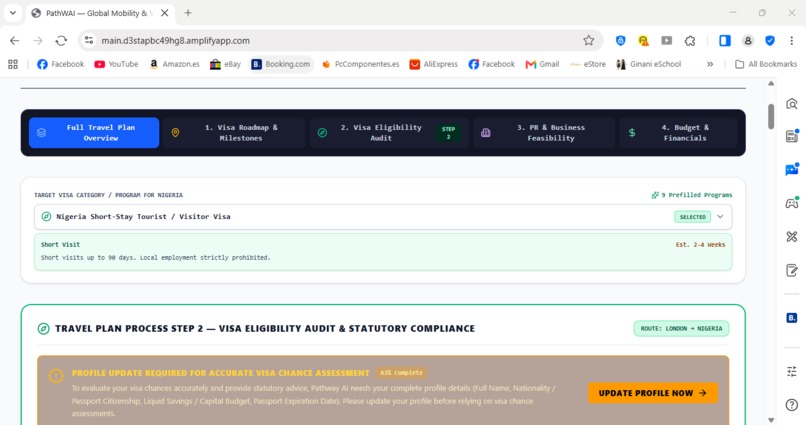Open the sidebar help question icon
This screenshot has width=806, height=425.
pos(792,405)
